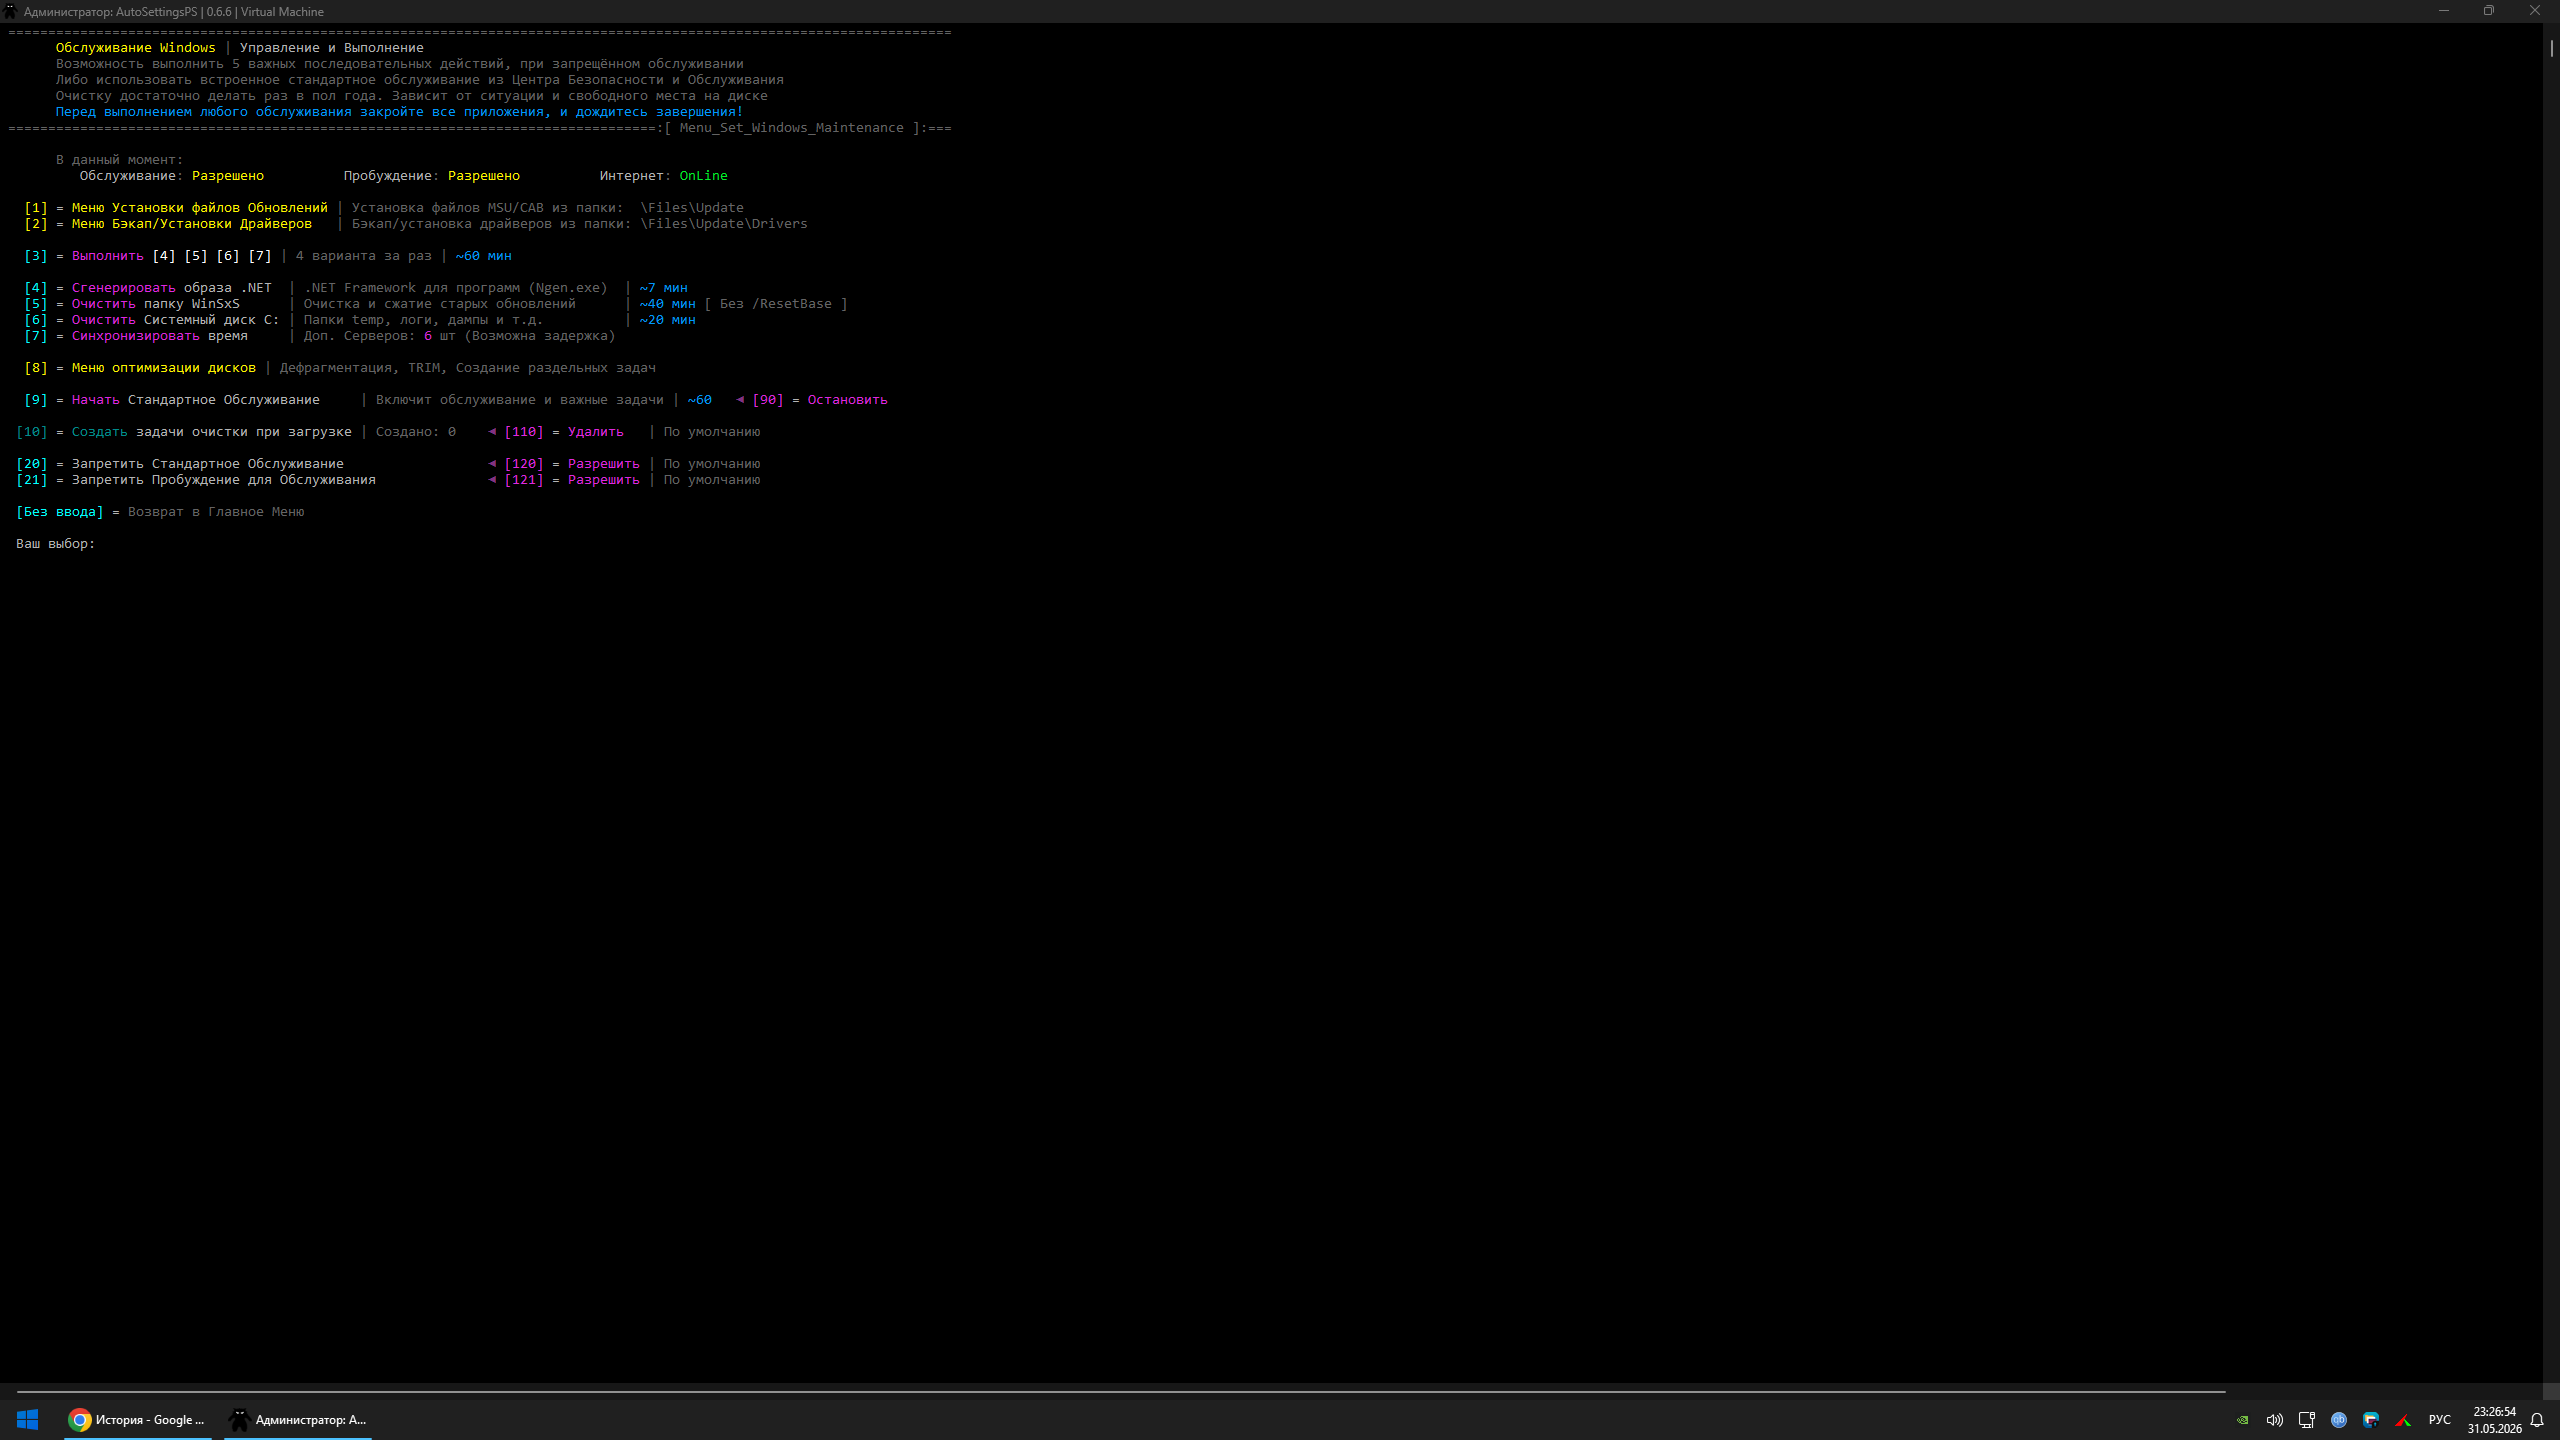Select 'Меню Бэкап/Установки Драйверов' entry [2]
The height and width of the screenshot is (1440, 2560).
[192, 224]
